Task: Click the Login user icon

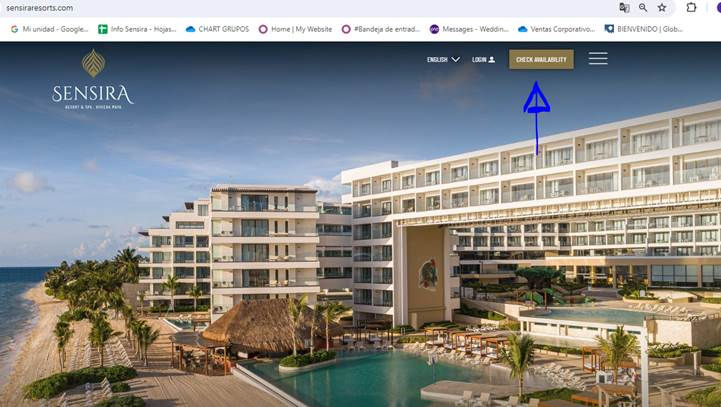Action: pos(492,59)
